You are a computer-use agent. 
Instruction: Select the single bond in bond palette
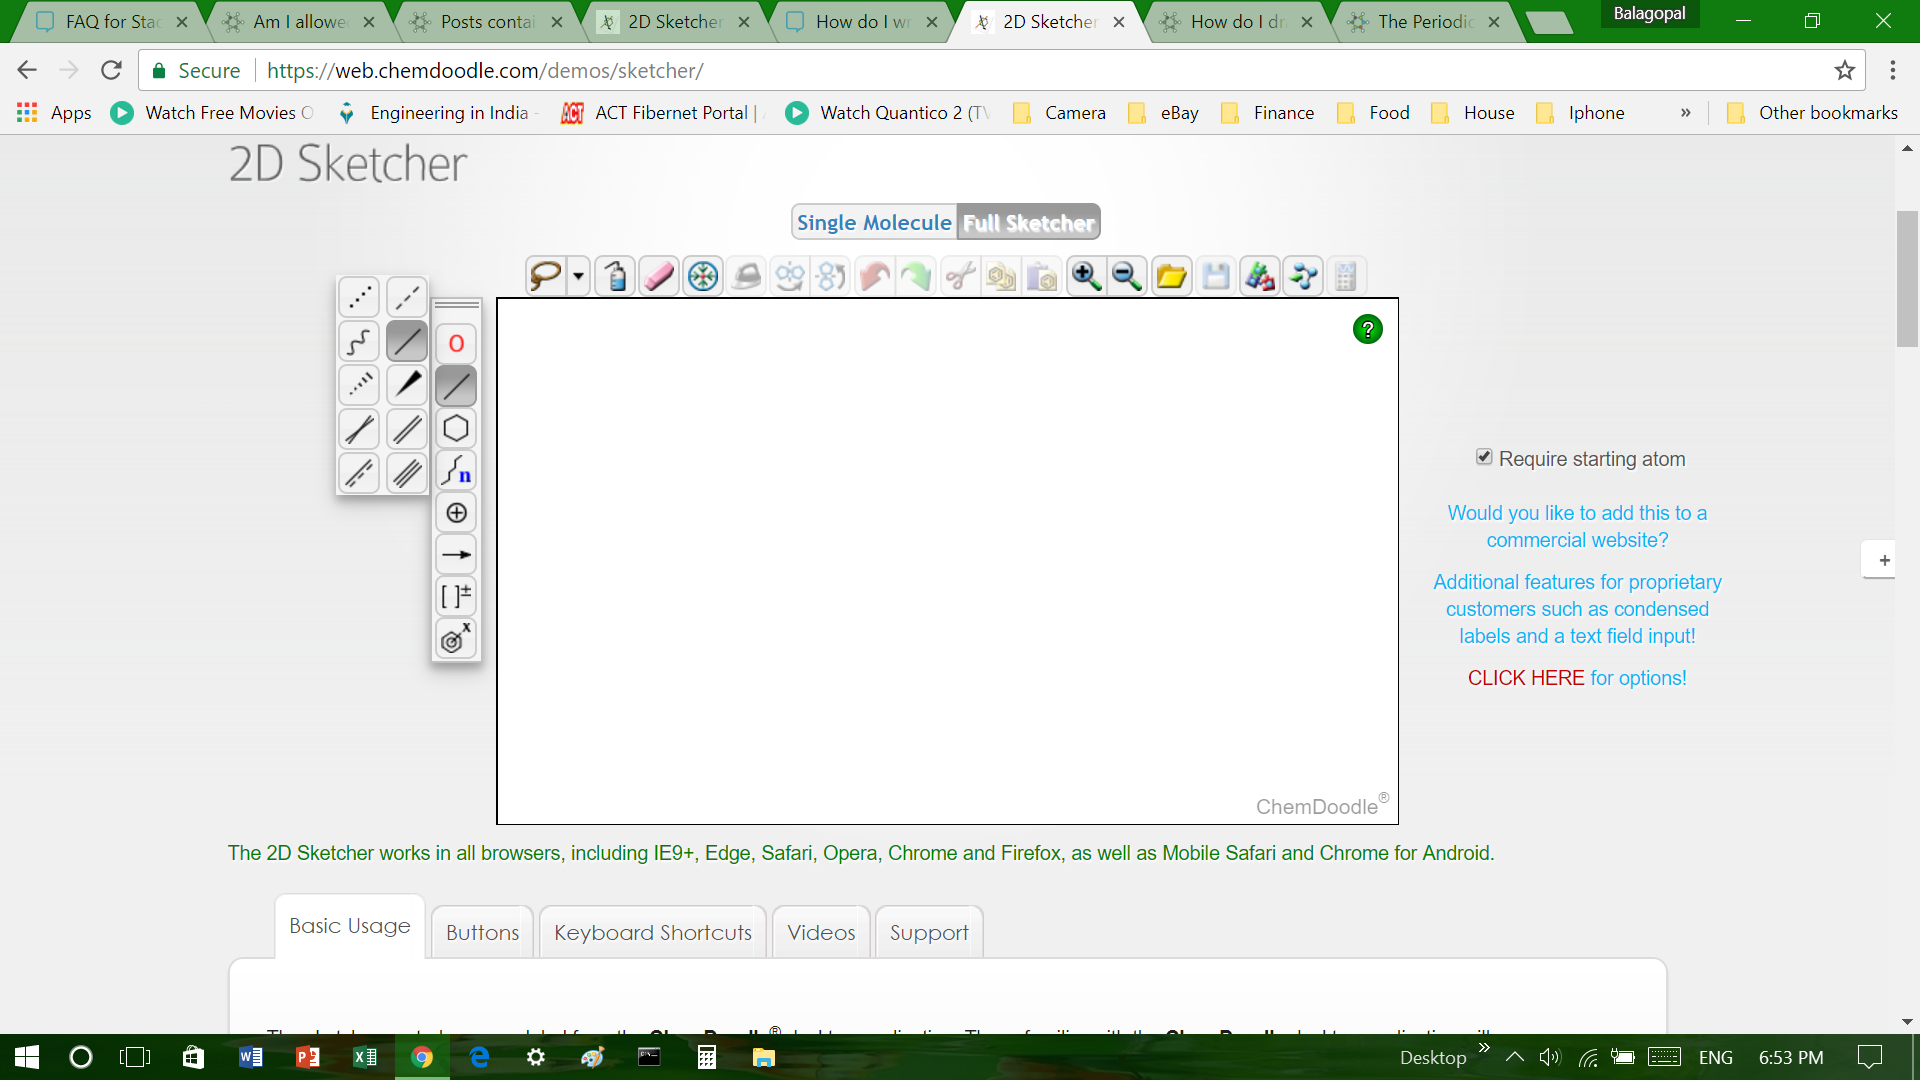pos(407,341)
